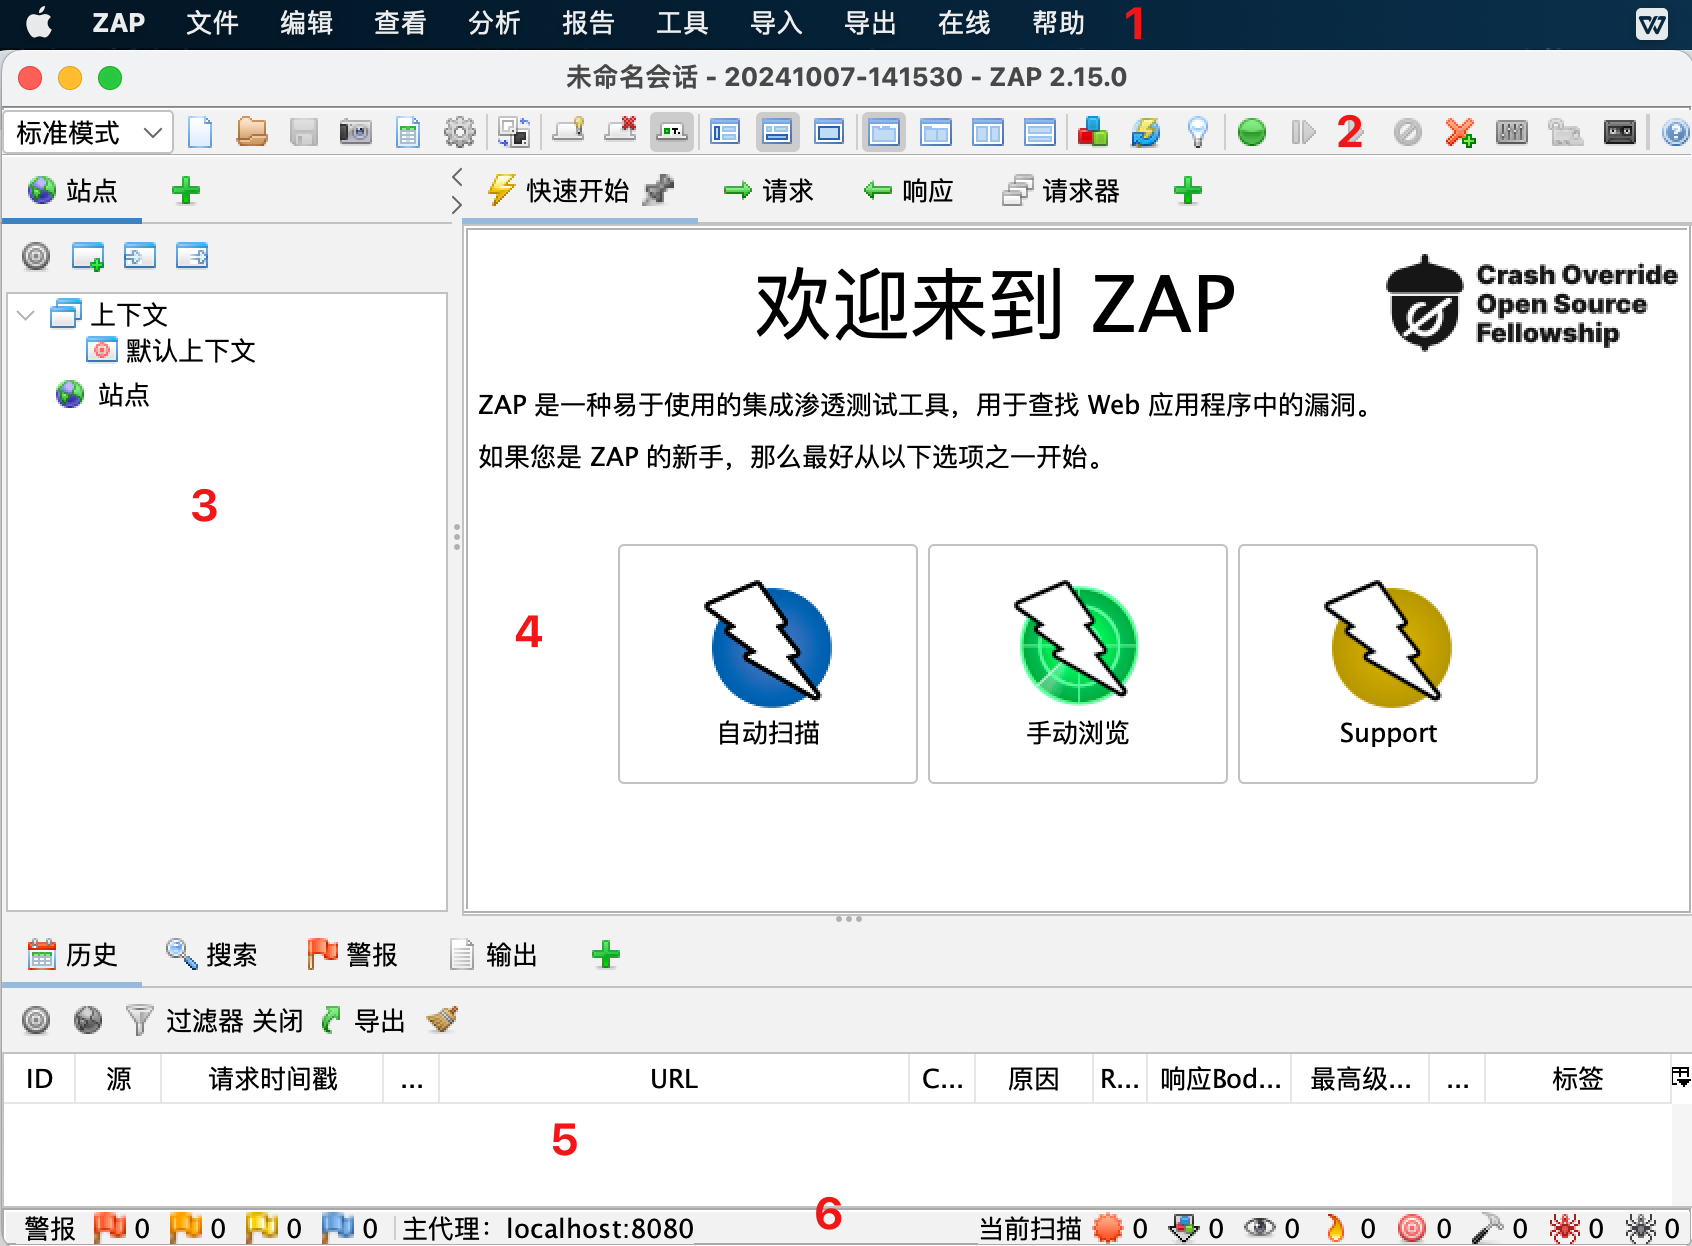The width and height of the screenshot is (1692, 1246).
Task: Click the red X custom breakpoint icon
Action: pyautogui.click(x=1460, y=132)
